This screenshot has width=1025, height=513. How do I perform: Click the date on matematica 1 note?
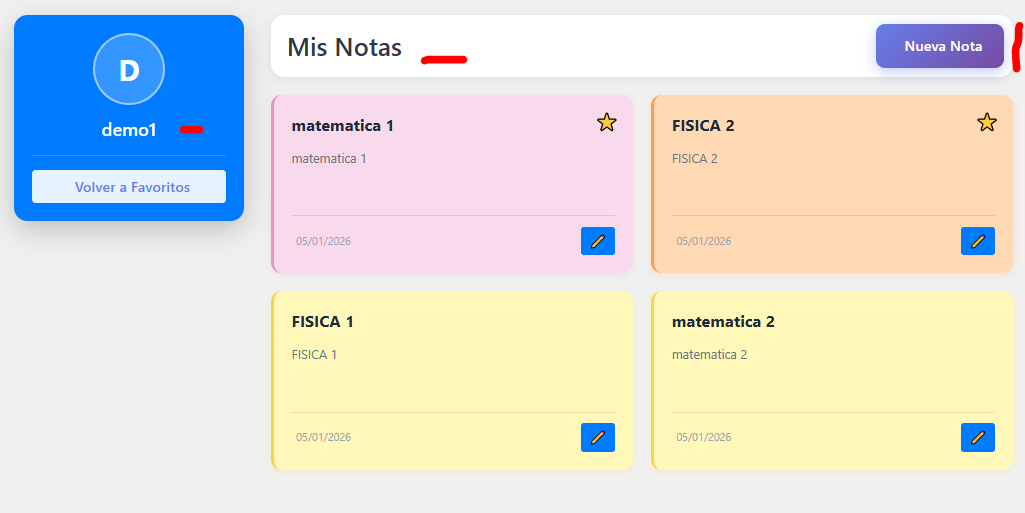click(x=324, y=241)
